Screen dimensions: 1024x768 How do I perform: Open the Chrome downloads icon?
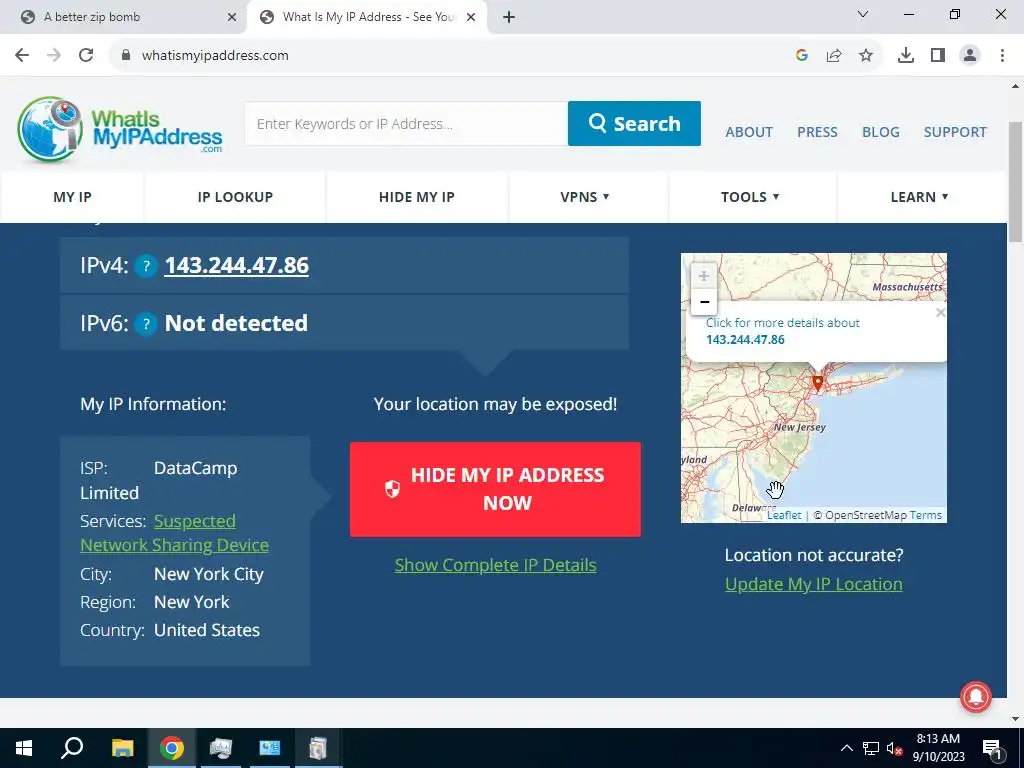[x=906, y=56]
